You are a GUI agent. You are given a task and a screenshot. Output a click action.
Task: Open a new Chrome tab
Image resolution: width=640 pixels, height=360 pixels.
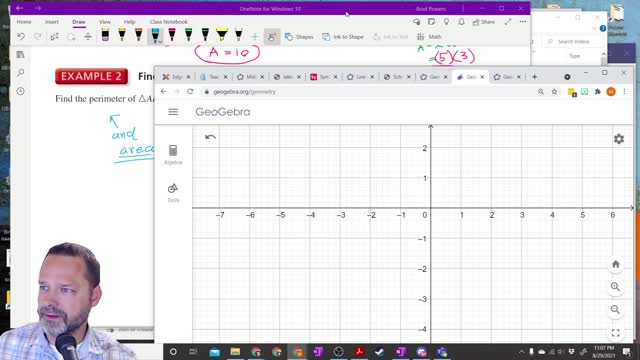534,77
